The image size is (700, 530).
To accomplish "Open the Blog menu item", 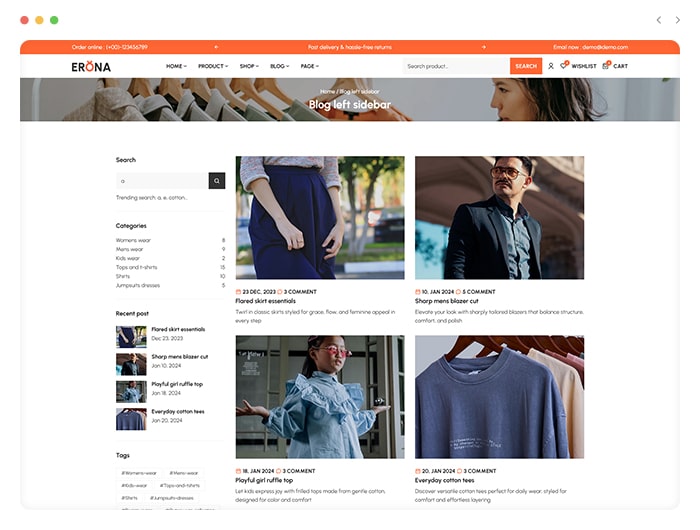I will (279, 66).
